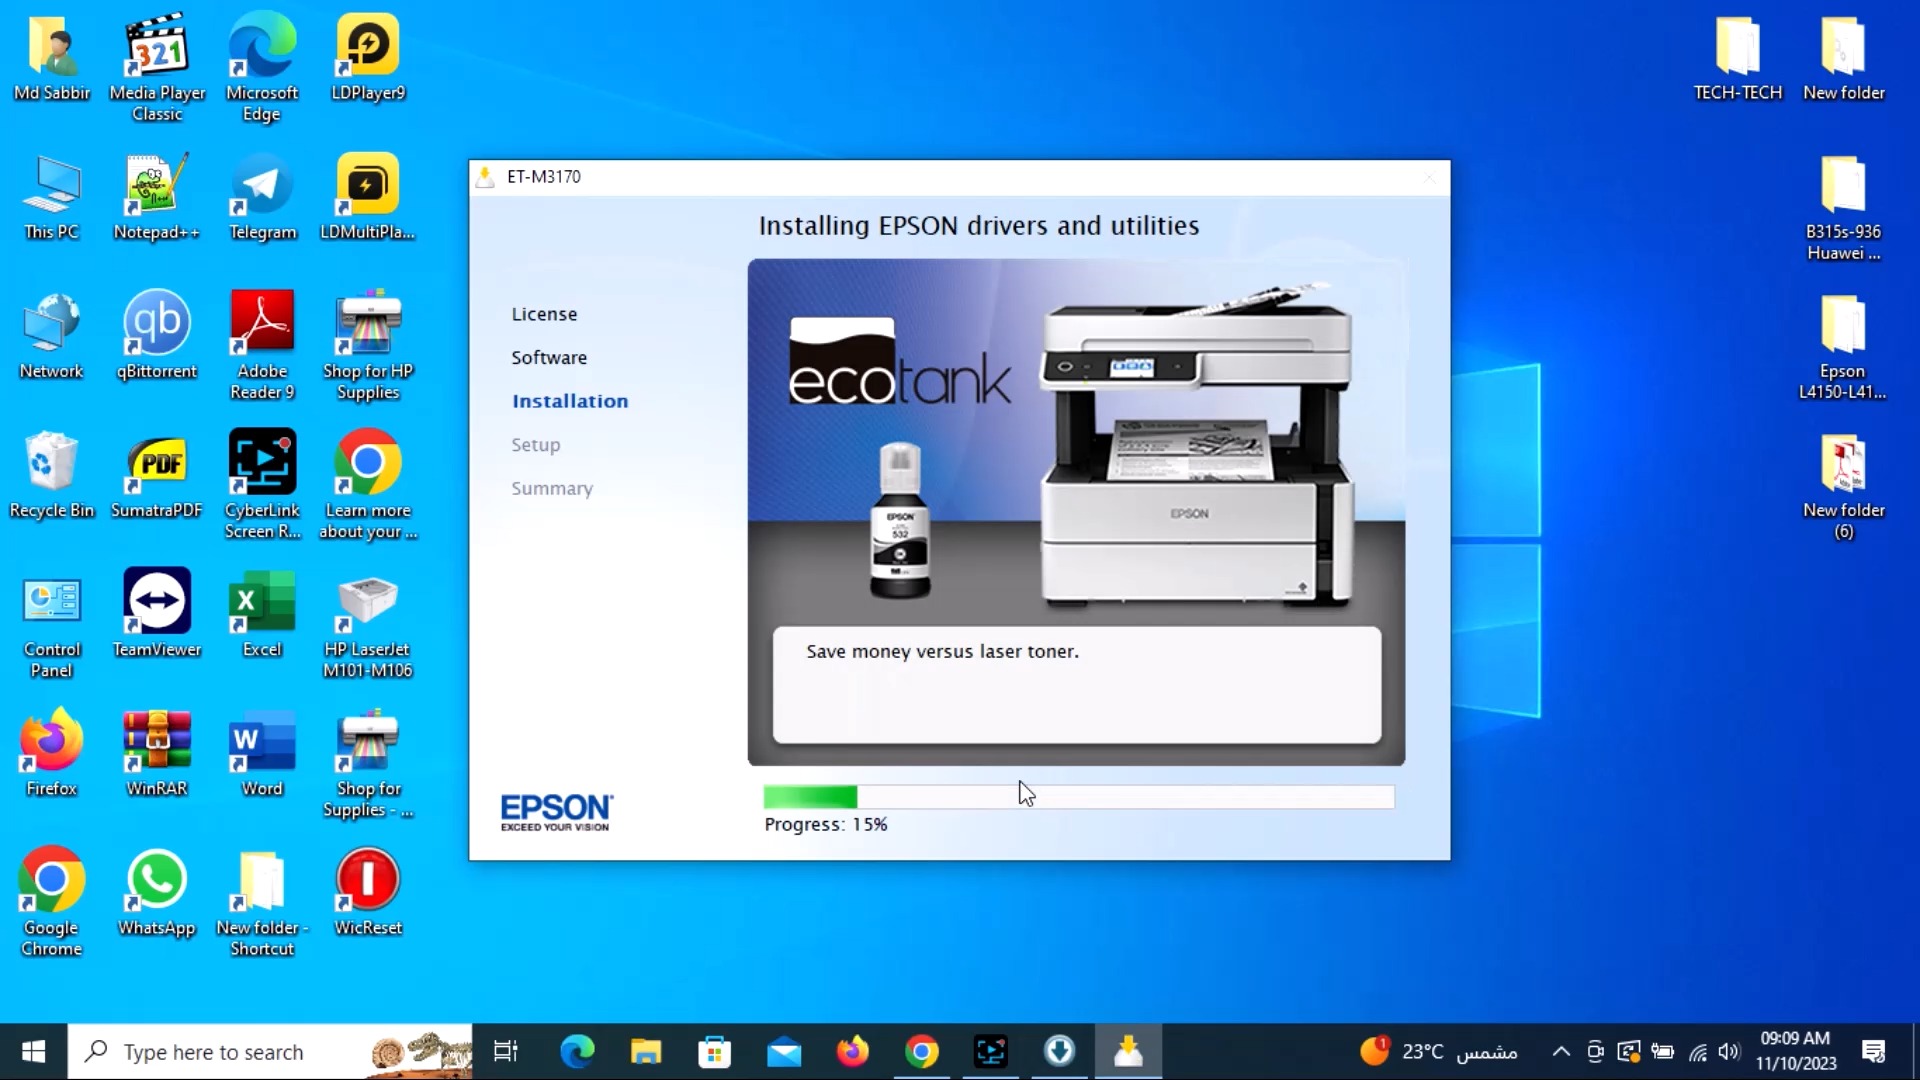This screenshot has height=1080, width=1920.
Task: Select the qBittorrent shortcut
Action: point(157,336)
